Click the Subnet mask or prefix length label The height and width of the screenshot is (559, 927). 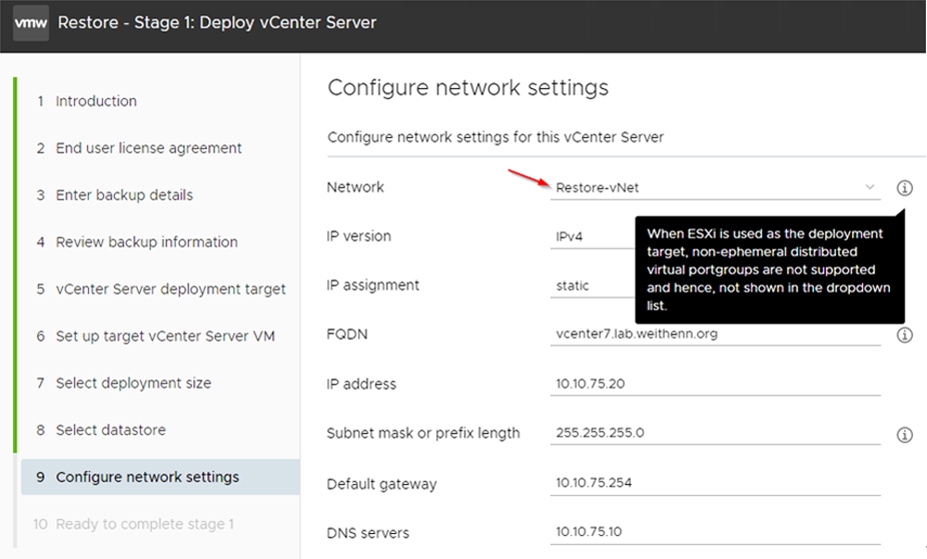click(x=423, y=433)
